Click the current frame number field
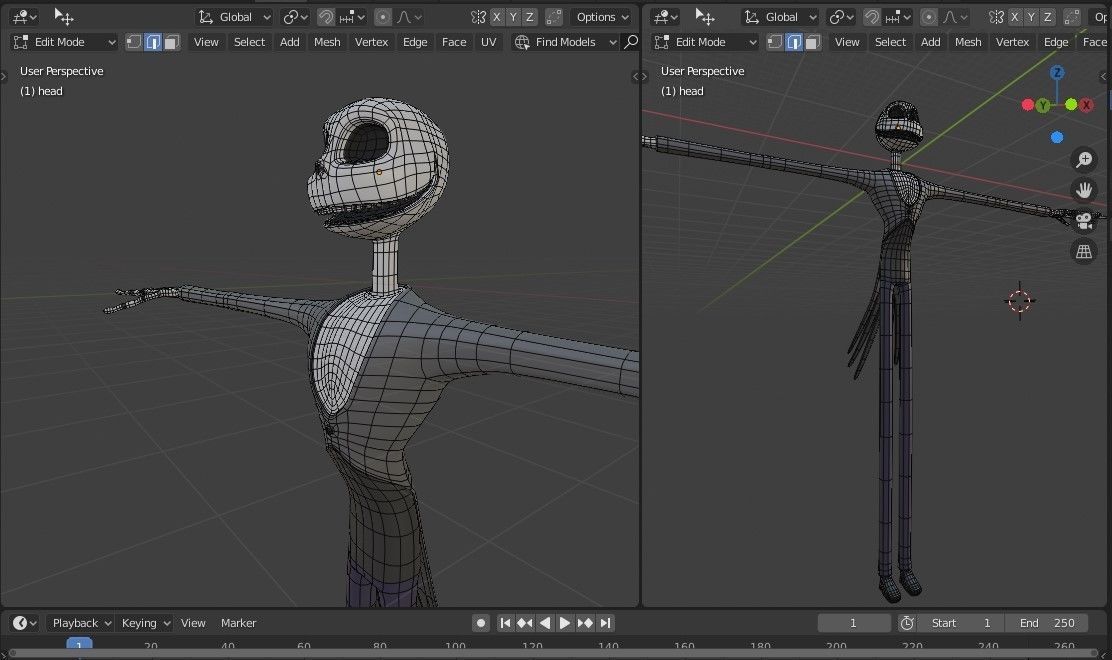 coord(853,622)
